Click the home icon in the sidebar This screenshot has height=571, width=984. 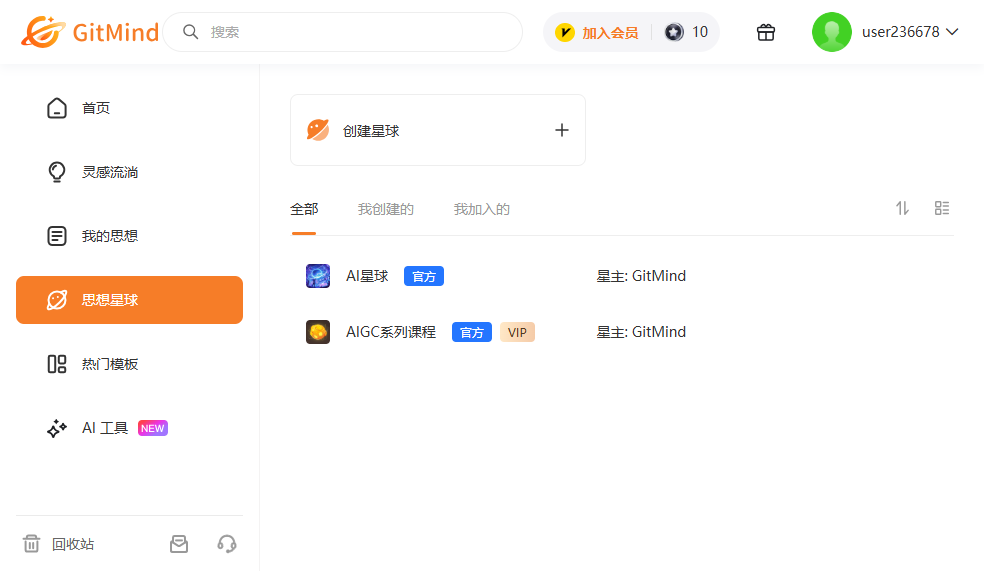(56, 108)
